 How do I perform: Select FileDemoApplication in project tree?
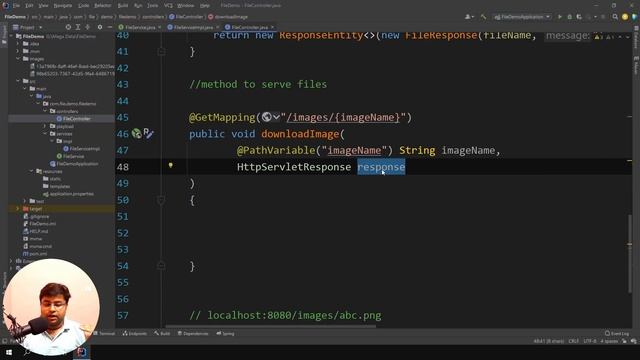(74, 164)
